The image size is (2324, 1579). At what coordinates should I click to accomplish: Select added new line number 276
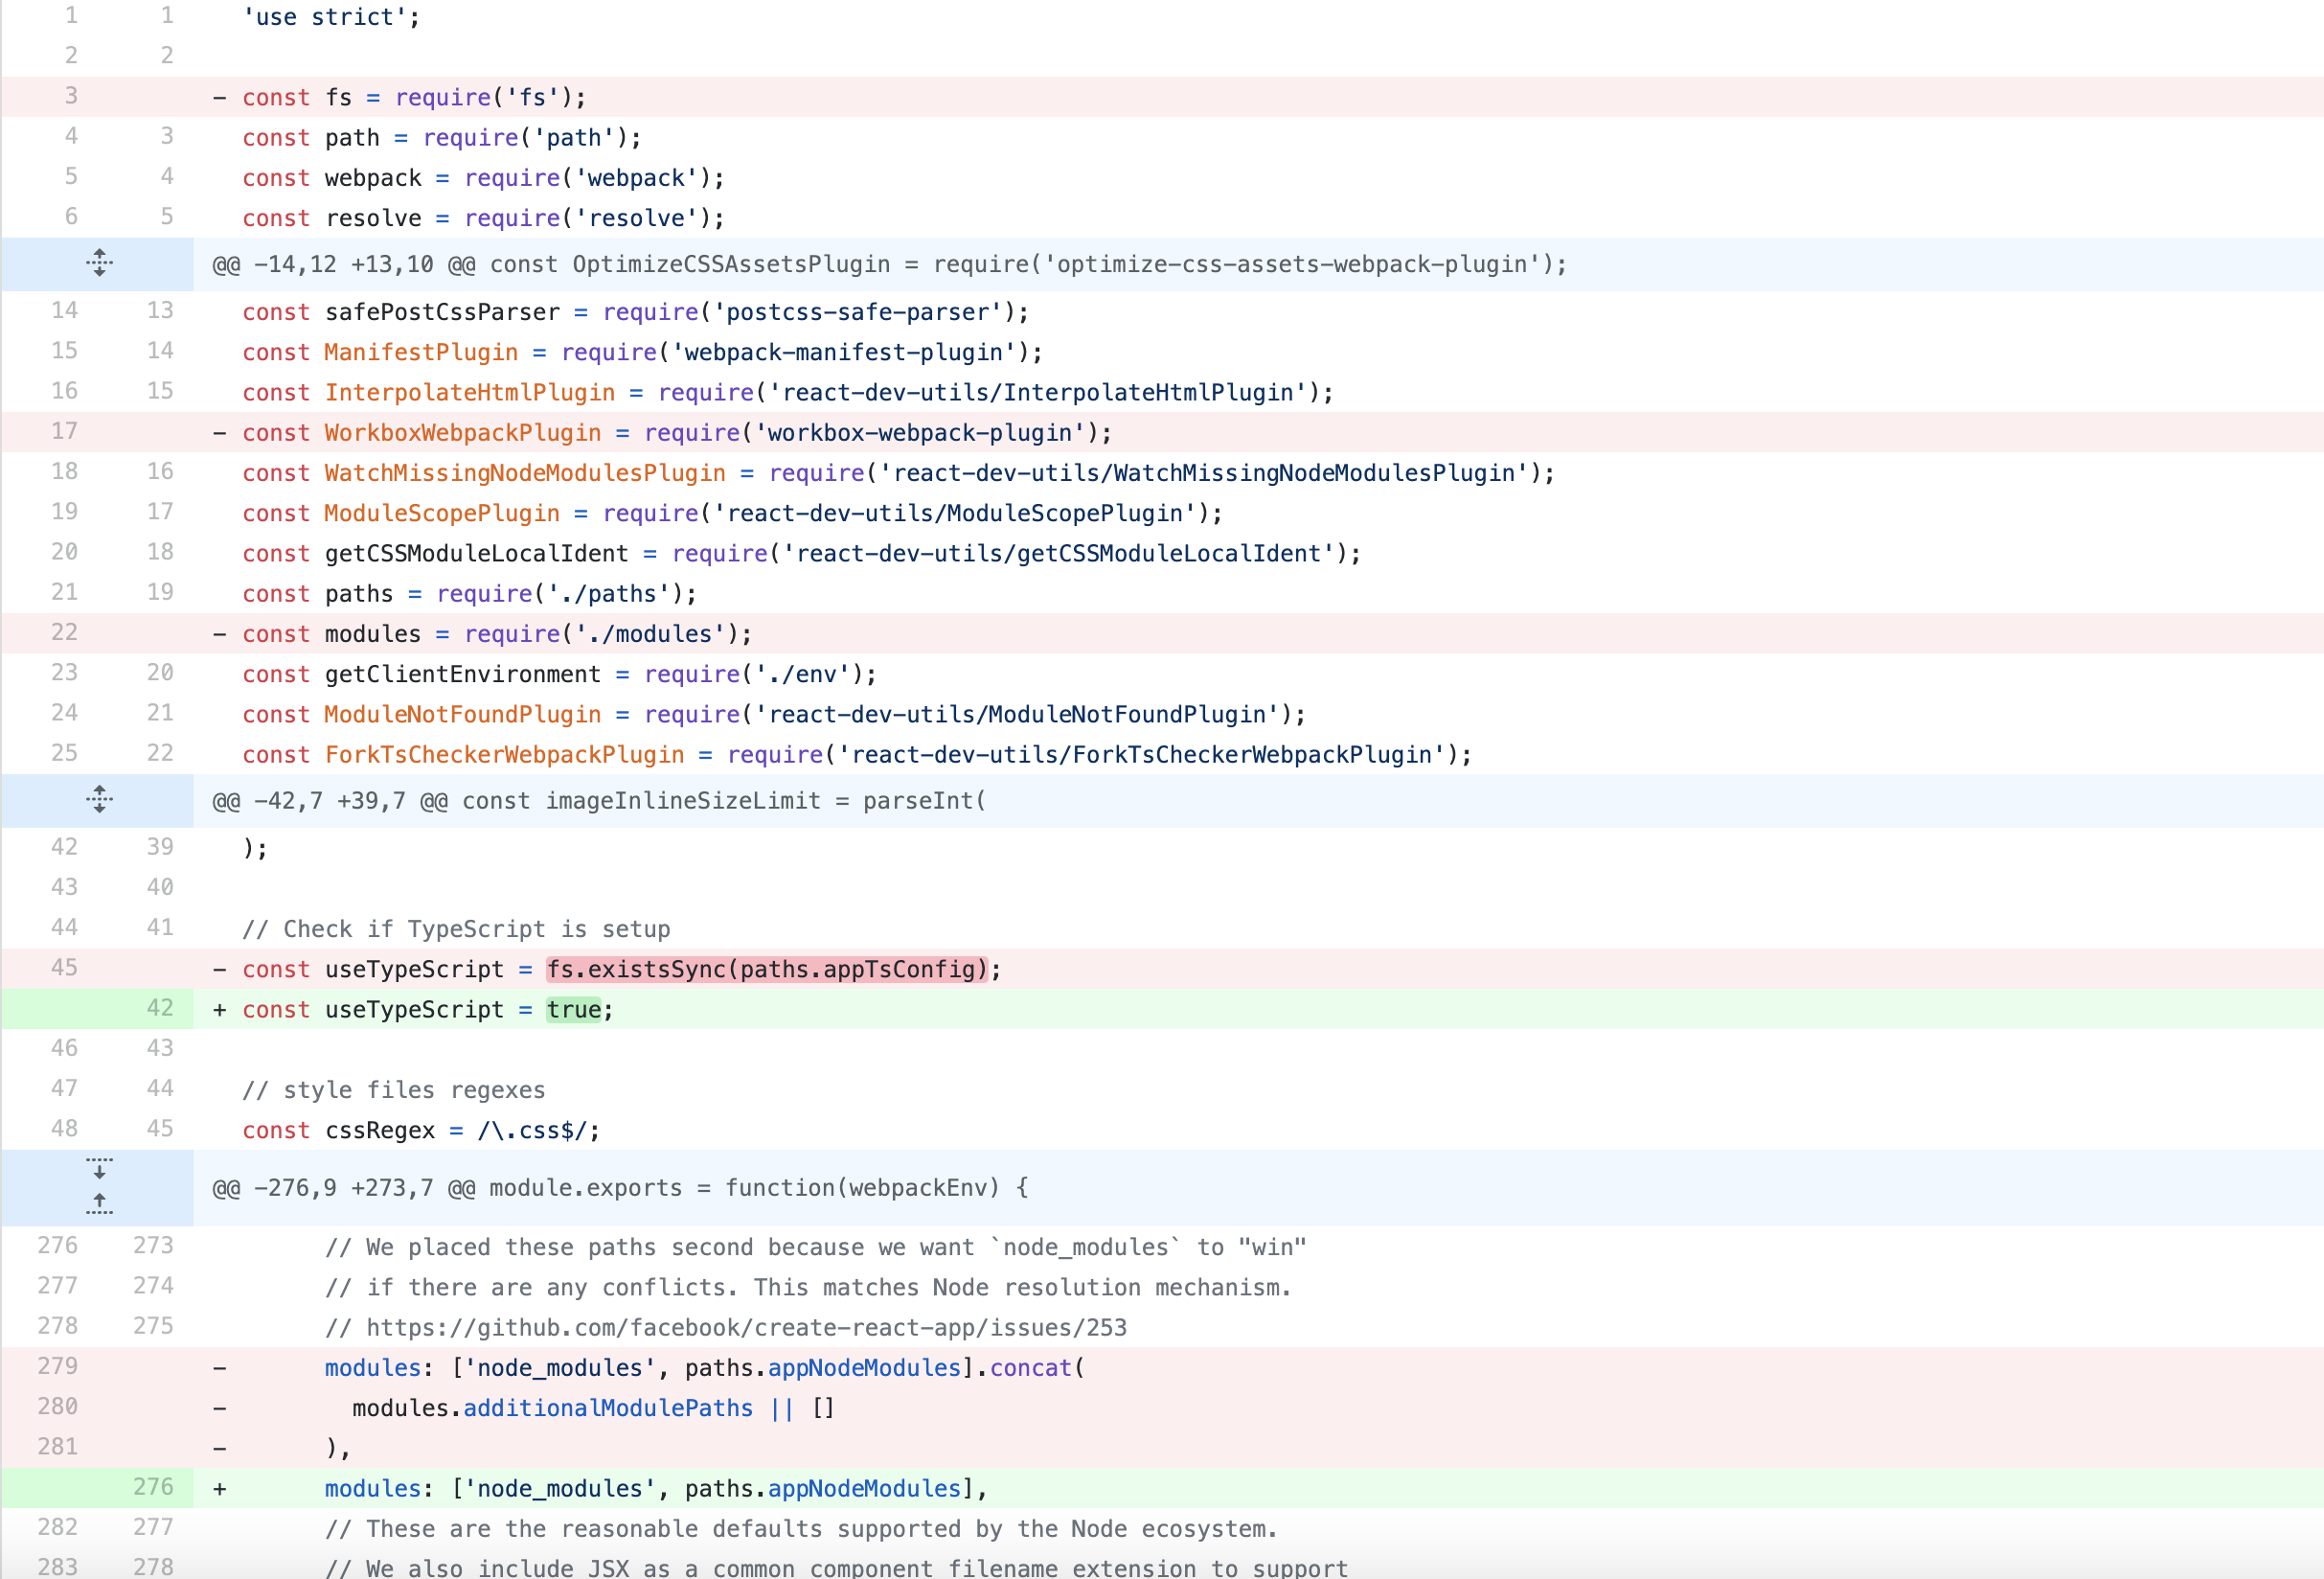[x=153, y=1487]
